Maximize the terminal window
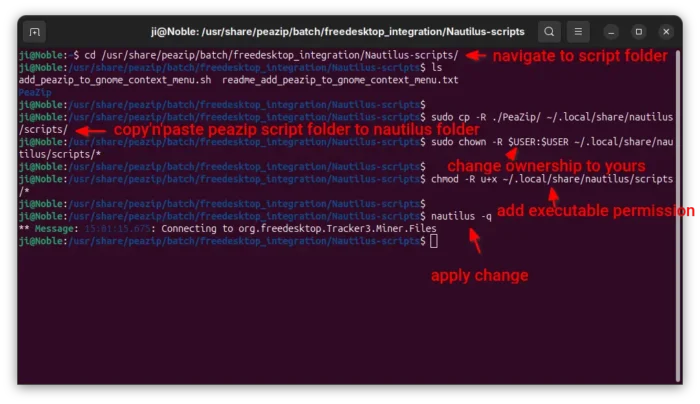The width and height of the screenshot is (700, 404). point(638,32)
